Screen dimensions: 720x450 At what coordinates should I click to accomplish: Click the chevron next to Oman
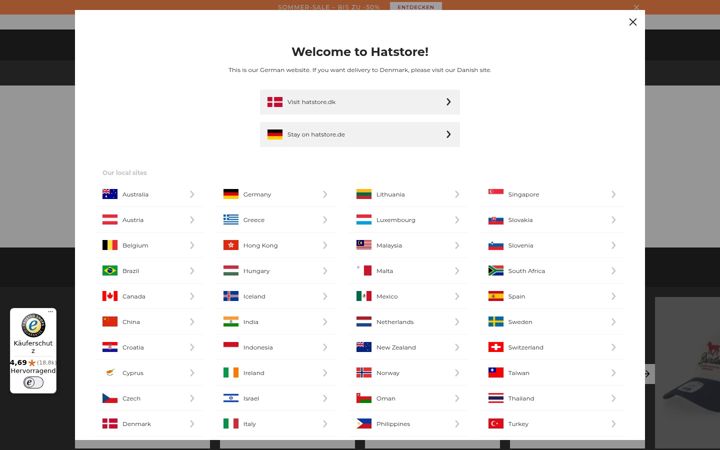457,398
